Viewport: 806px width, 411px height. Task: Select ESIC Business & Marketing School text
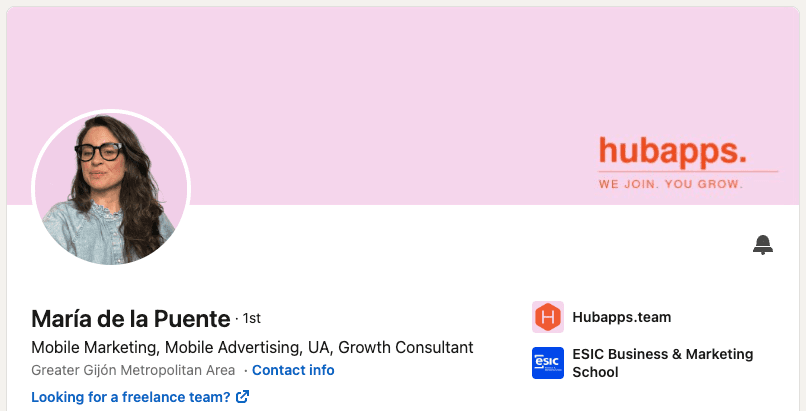coord(663,363)
